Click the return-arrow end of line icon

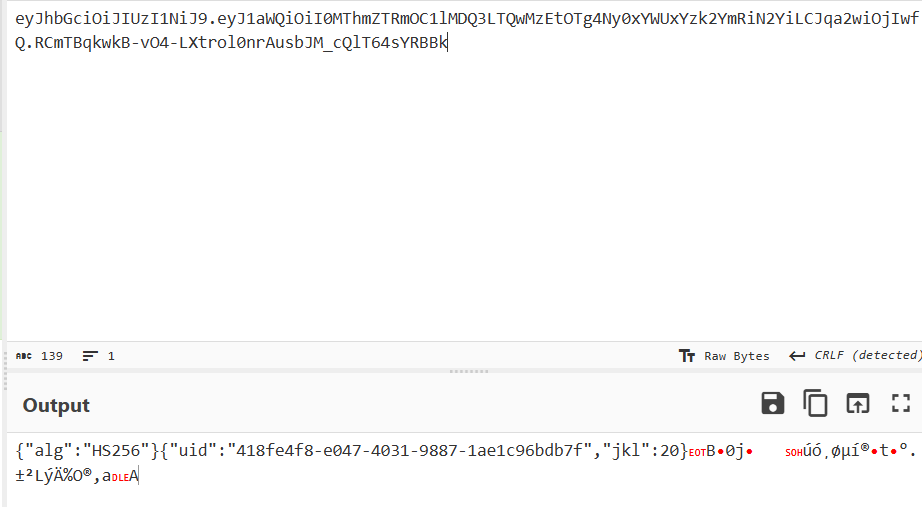point(797,356)
